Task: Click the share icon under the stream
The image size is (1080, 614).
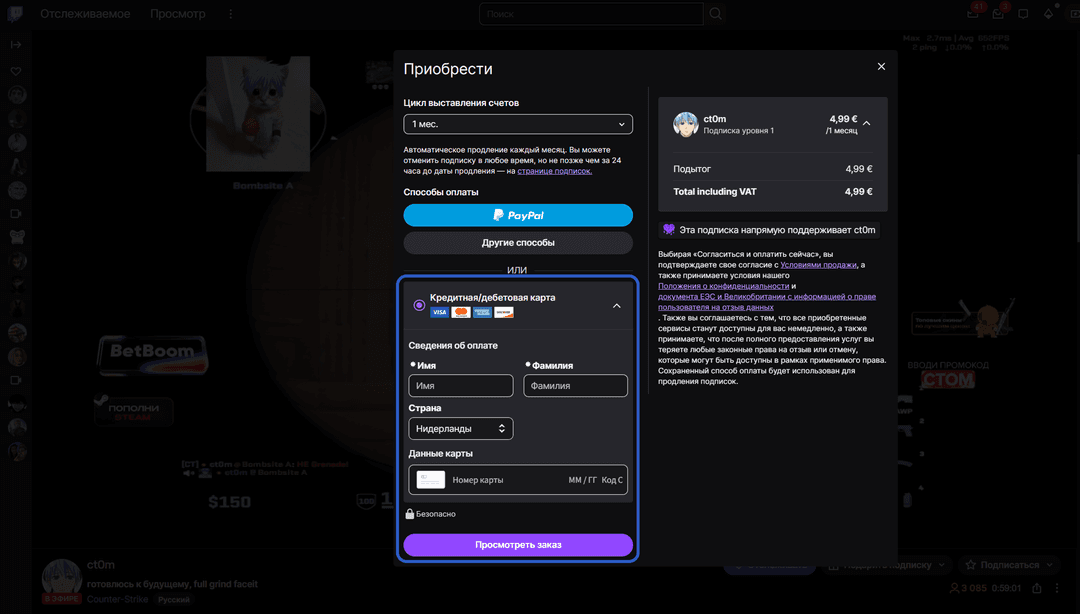Action: (1037, 588)
